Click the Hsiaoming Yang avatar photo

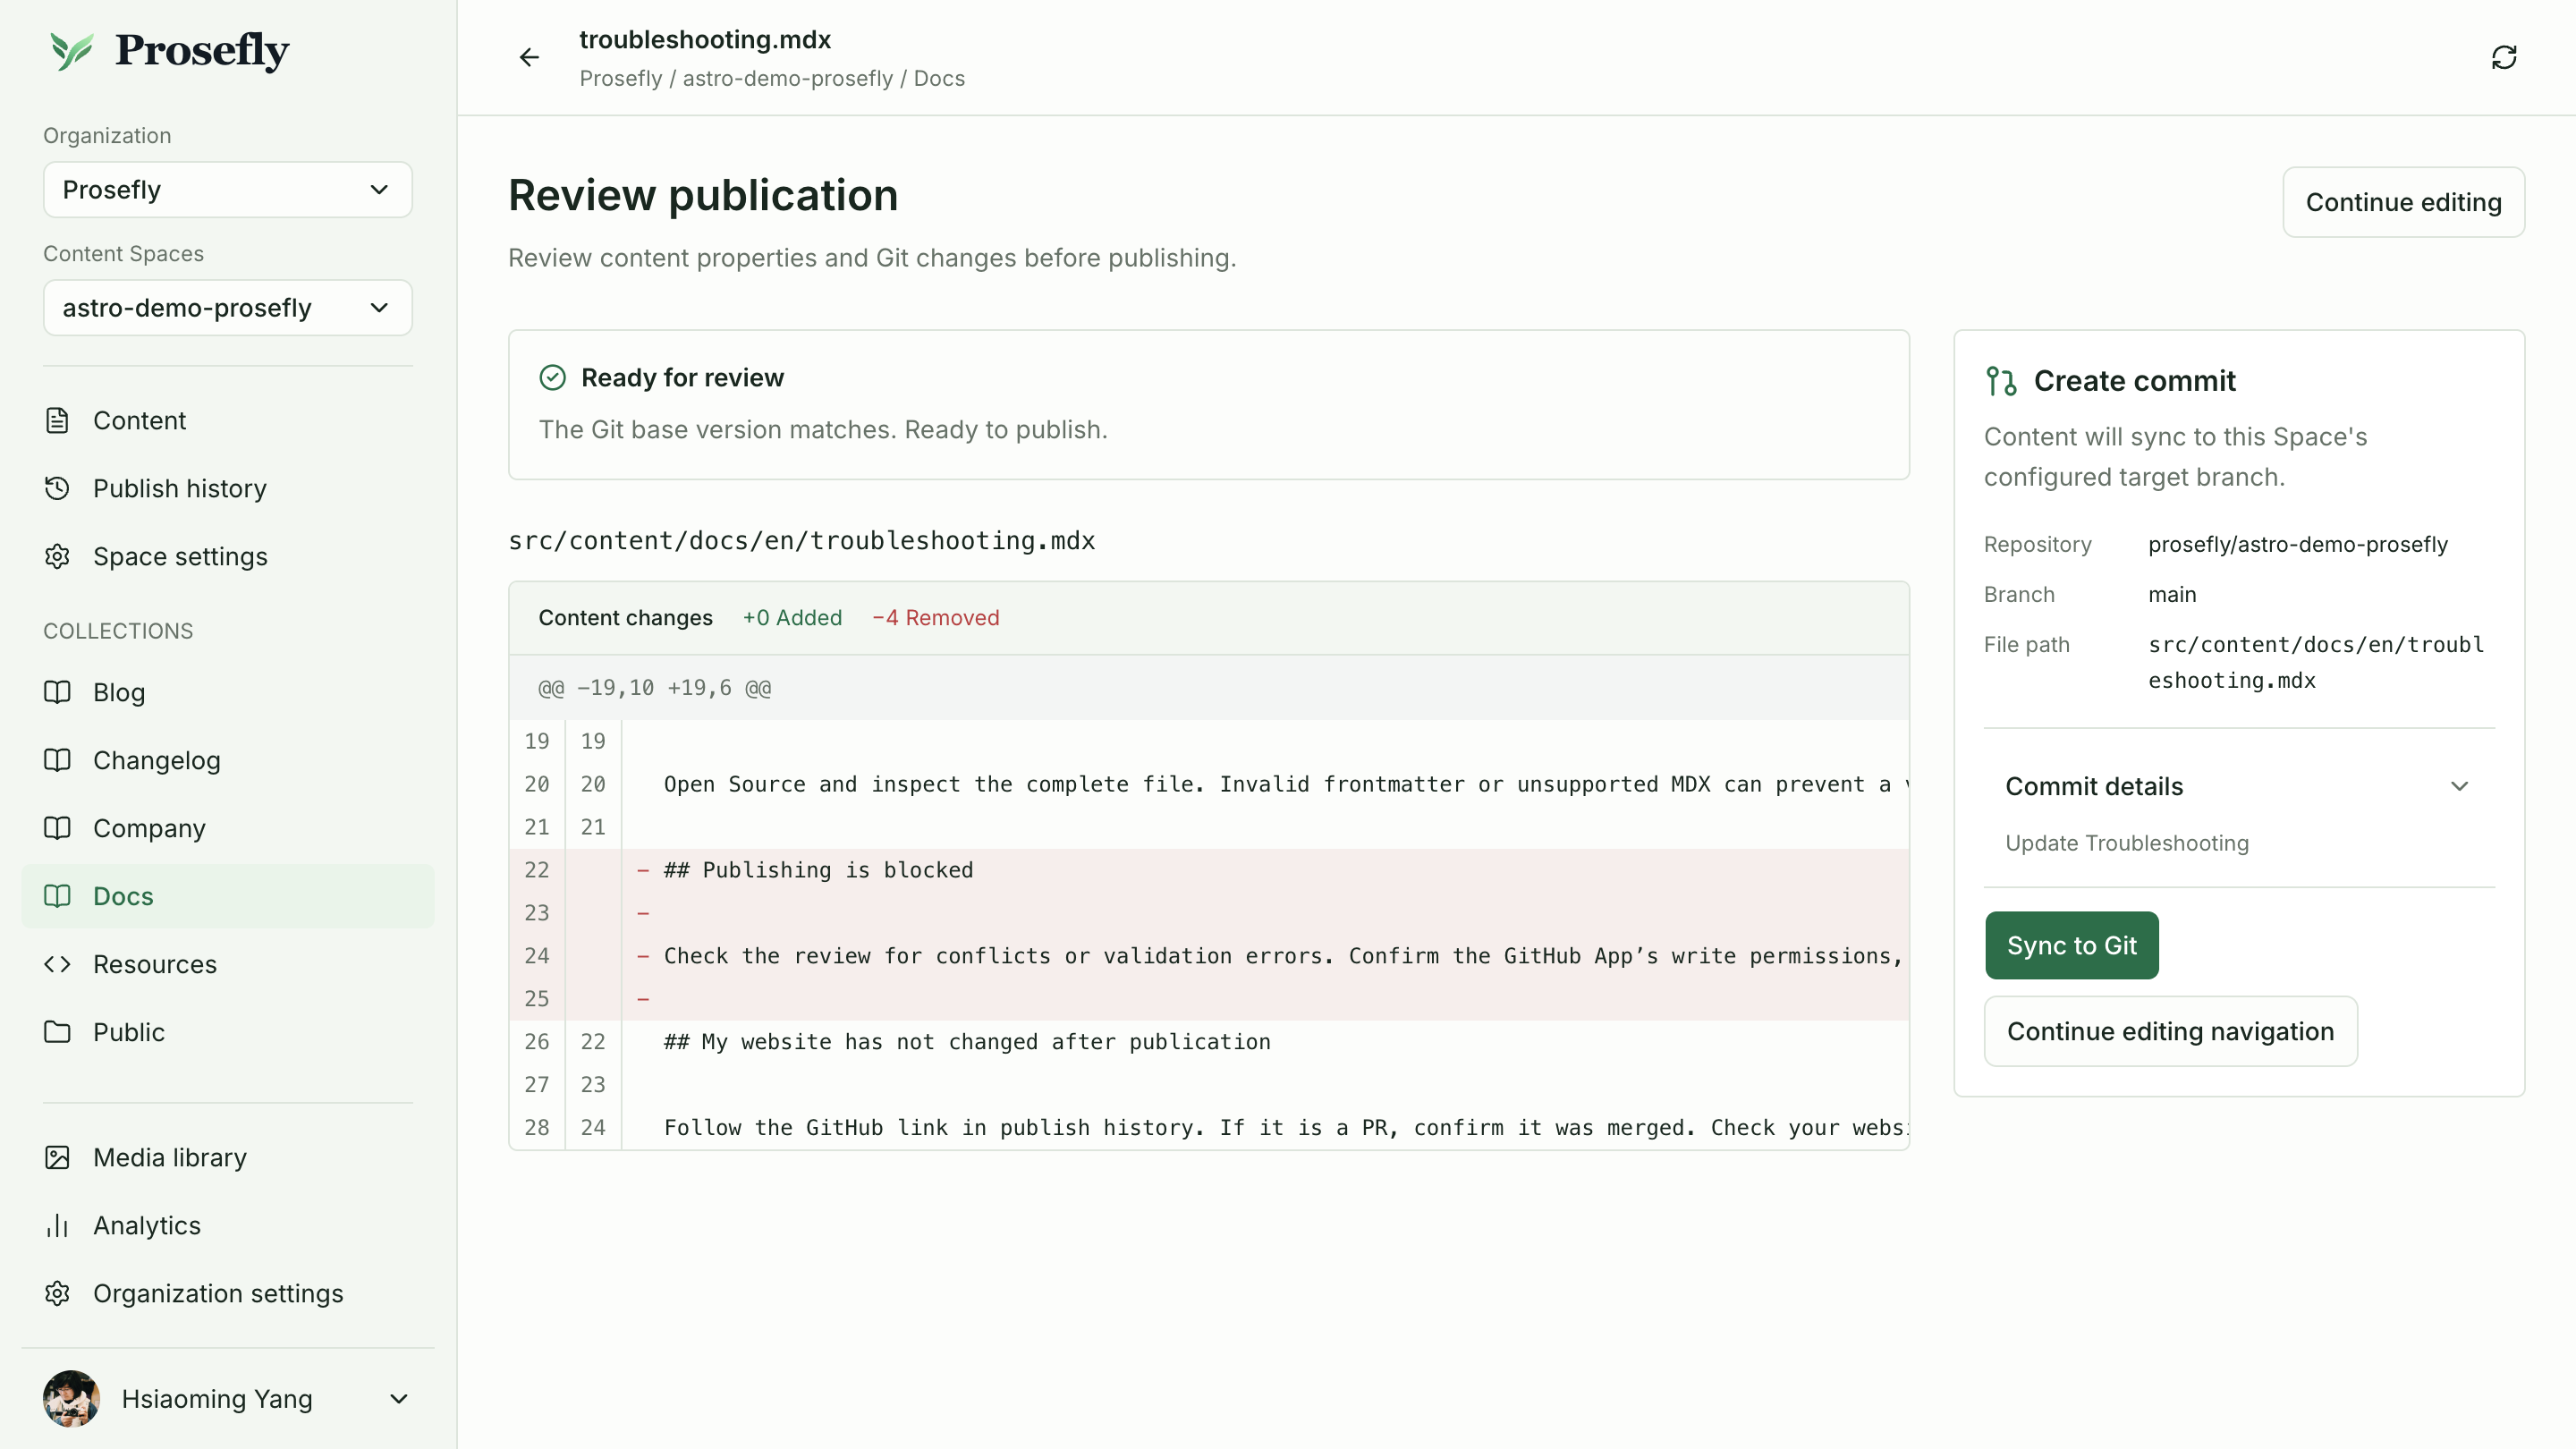(x=71, y=1398)
